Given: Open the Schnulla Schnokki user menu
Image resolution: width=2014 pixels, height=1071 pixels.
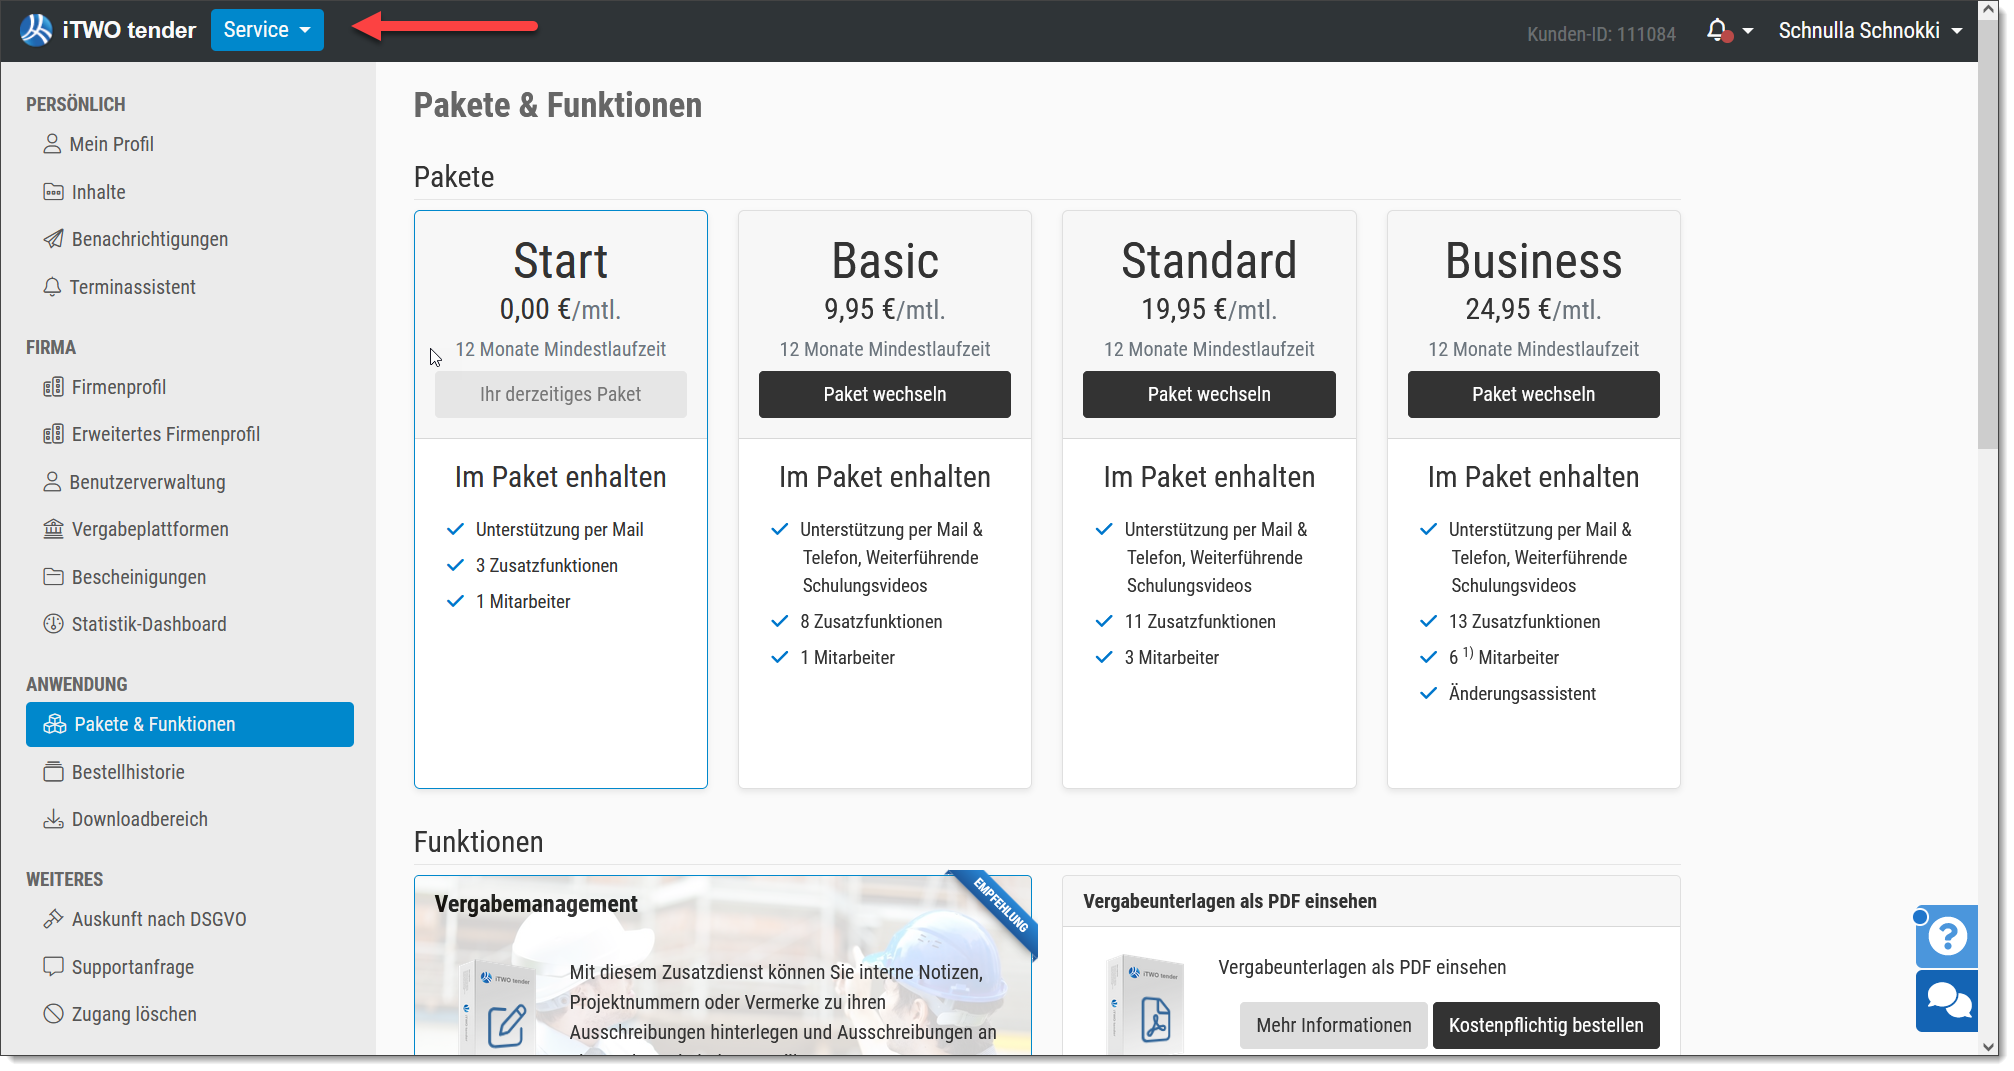Looking at the screenshot, I should pyautogui.click(x=1869, y=31).
